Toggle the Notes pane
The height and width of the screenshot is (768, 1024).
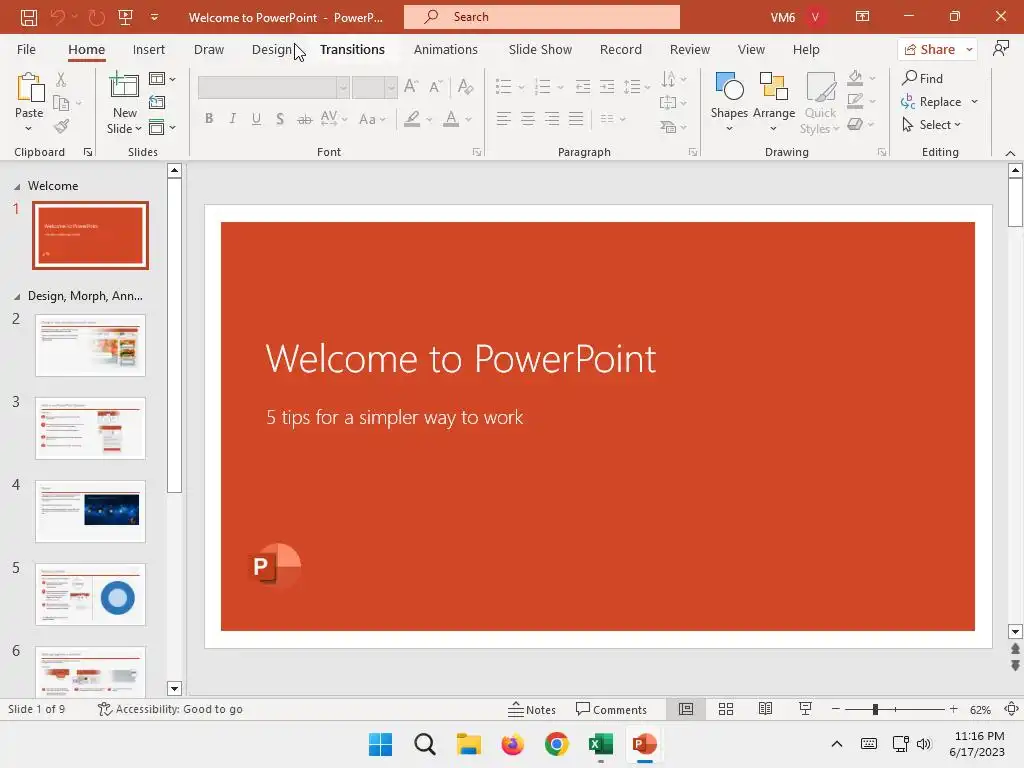coord(532,709)
